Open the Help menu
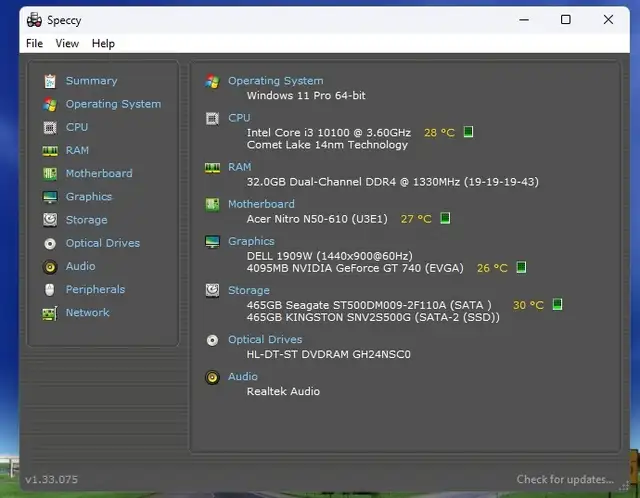The image size is (640, 498). click(x=103, y=43)
